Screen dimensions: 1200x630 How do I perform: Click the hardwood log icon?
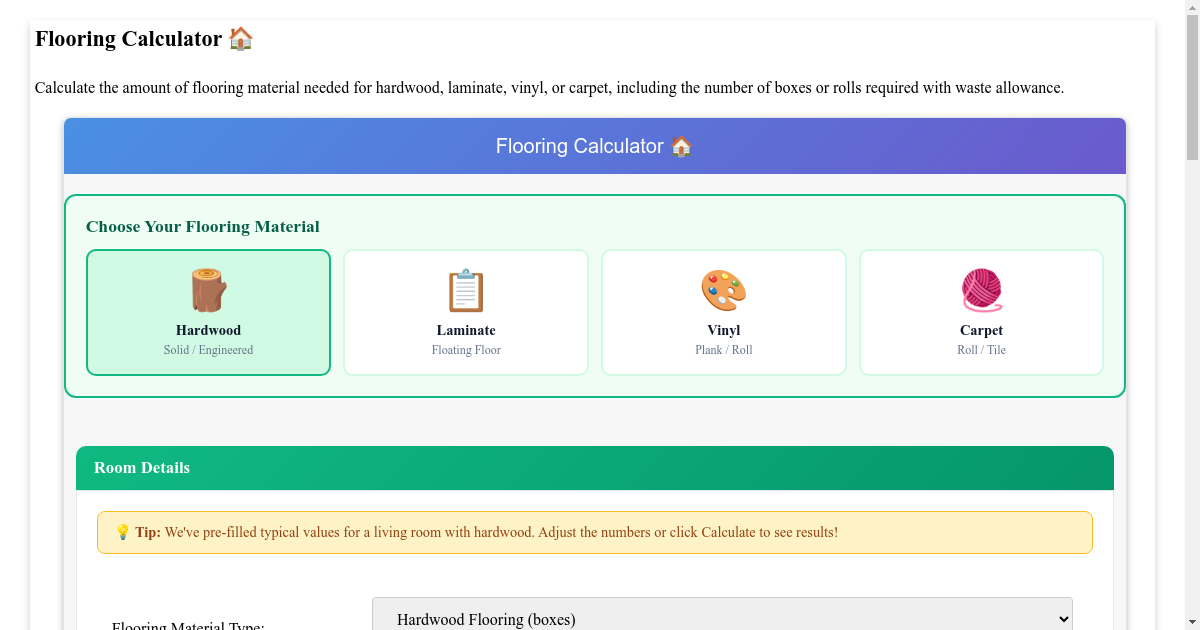point(208,289)
